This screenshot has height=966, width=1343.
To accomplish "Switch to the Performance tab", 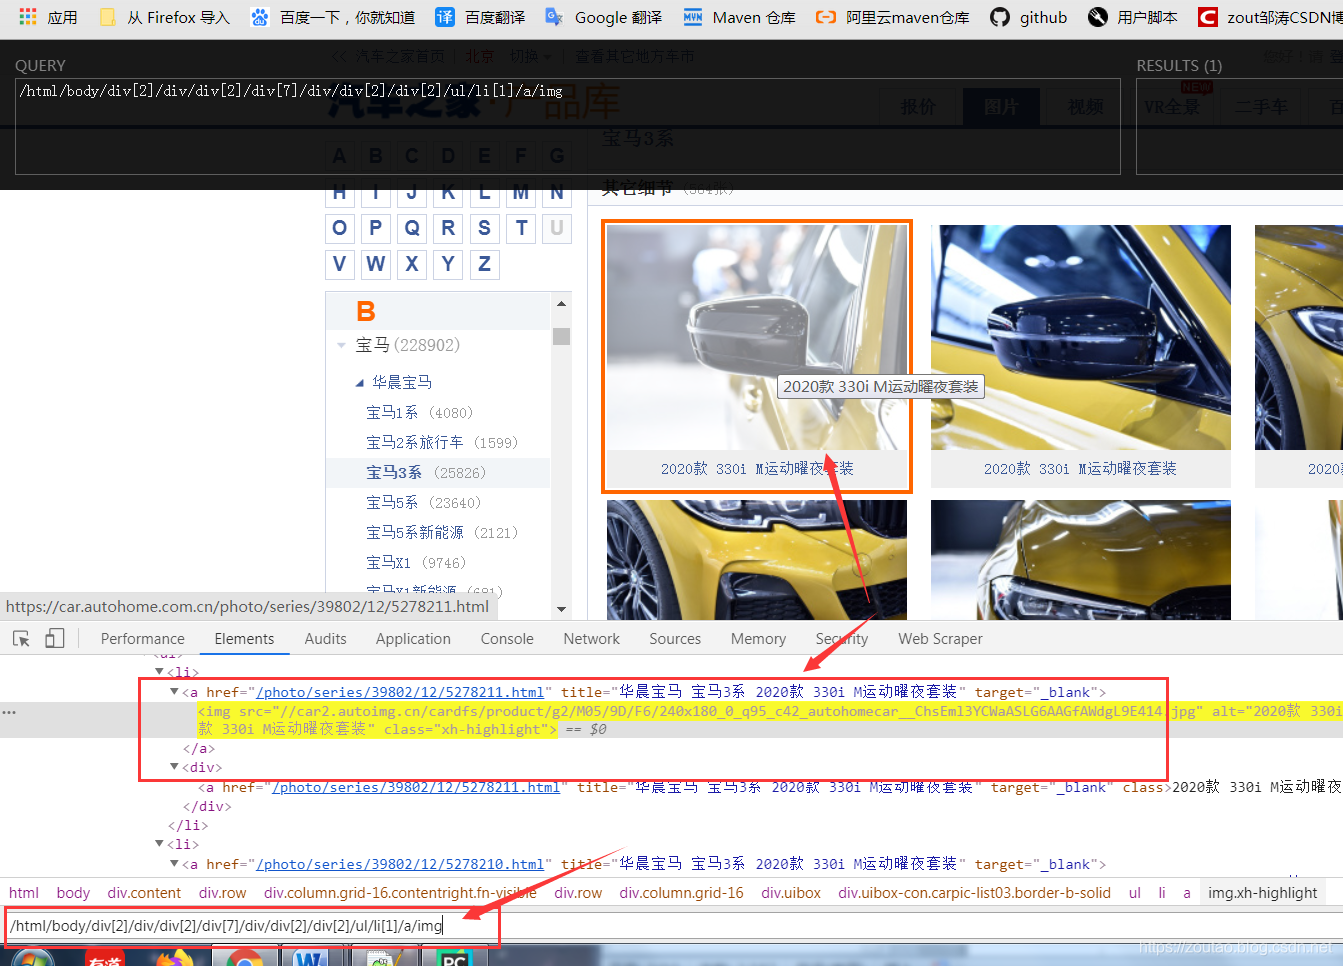I will [142, 638].
